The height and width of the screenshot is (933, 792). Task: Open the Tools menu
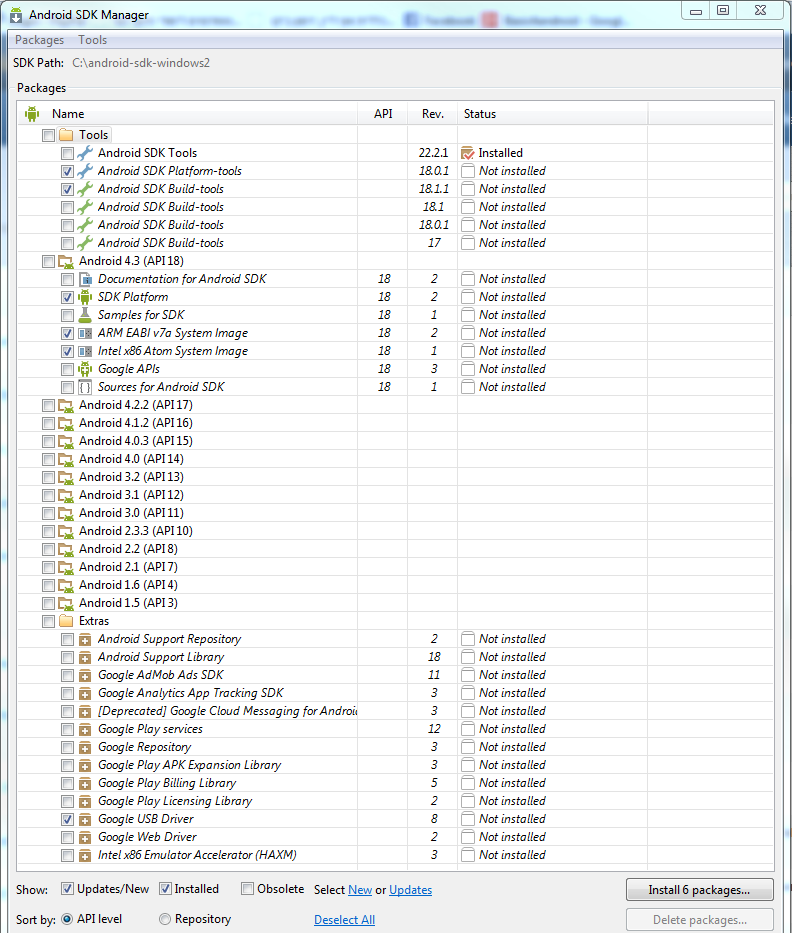(x=92, y=40)
